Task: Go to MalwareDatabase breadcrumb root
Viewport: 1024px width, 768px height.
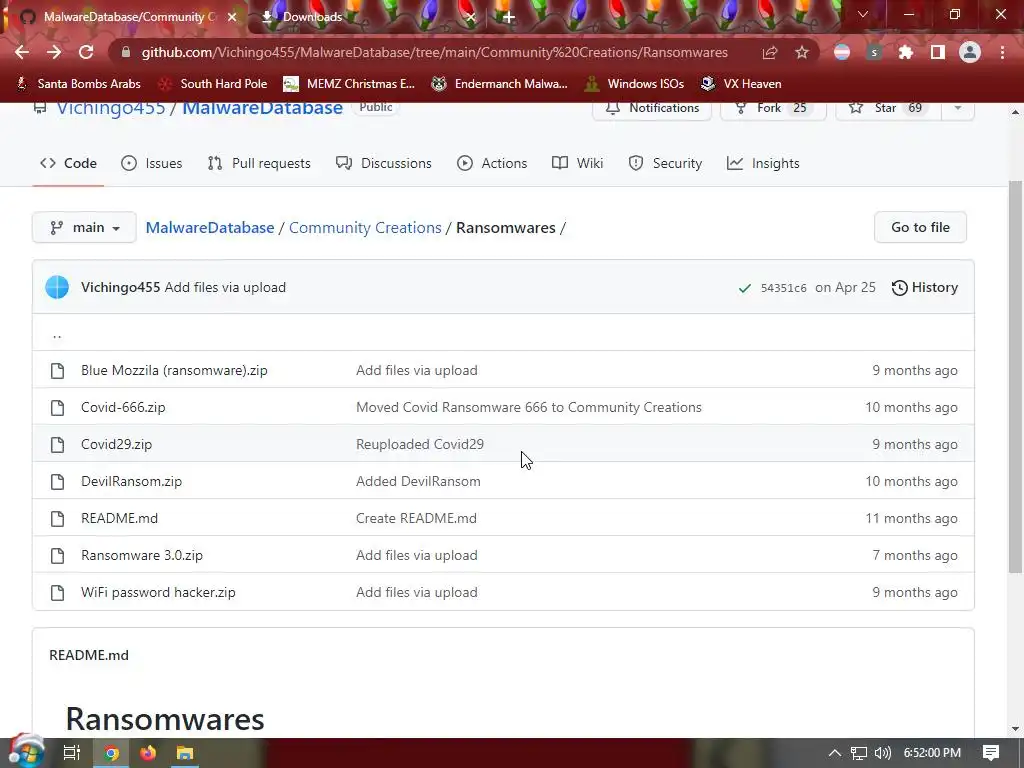Action: coord(210,228)
